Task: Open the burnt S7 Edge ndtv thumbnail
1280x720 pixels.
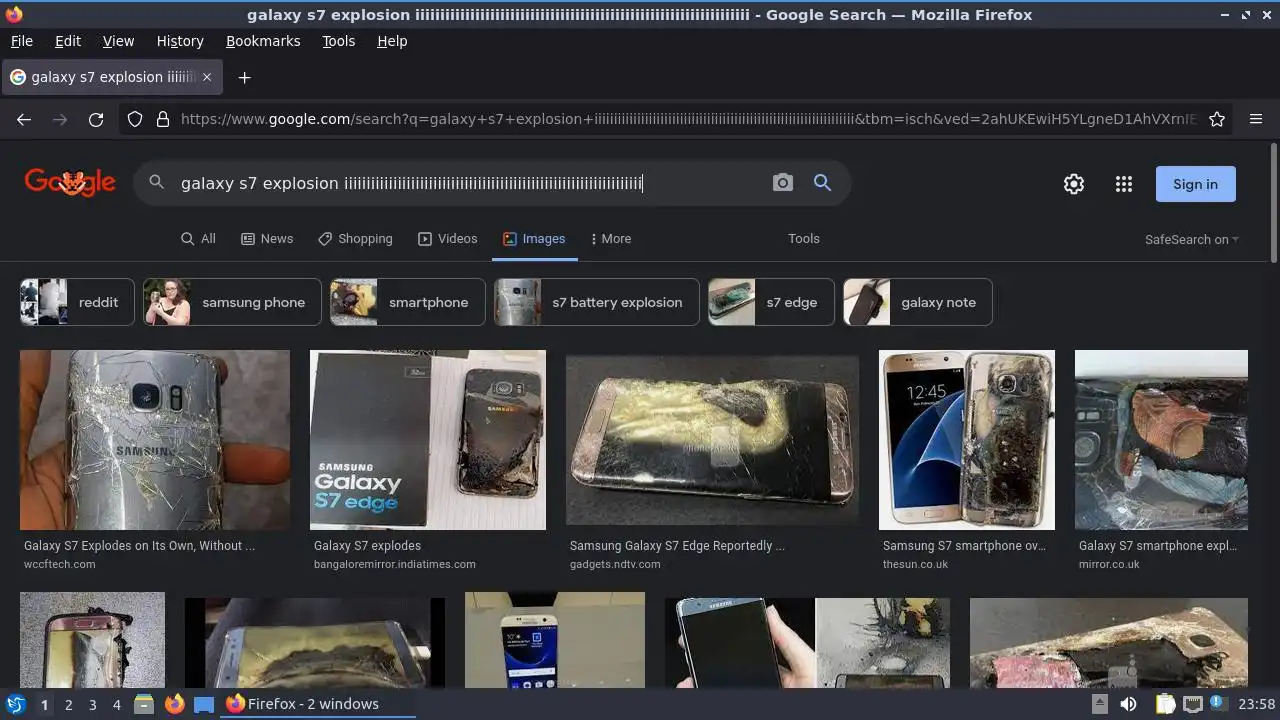Action: [x=712, y=440]
